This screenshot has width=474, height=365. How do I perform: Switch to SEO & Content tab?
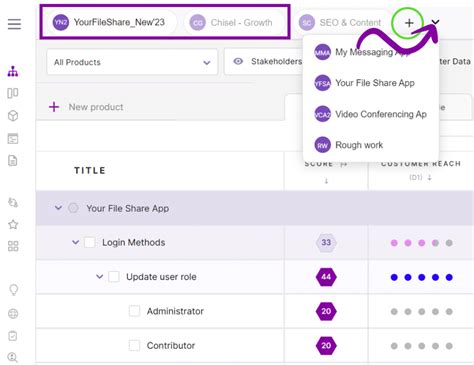point(342,23)
